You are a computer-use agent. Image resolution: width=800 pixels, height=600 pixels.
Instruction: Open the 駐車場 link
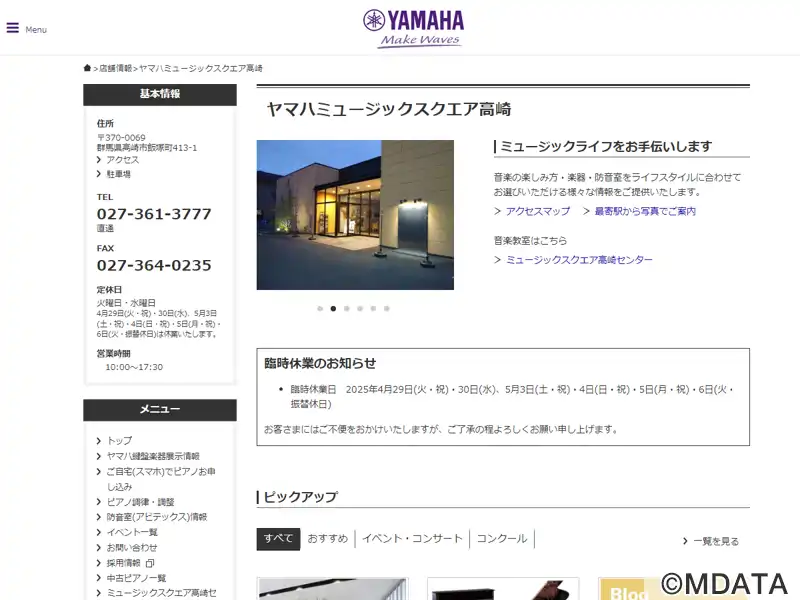pos(118,174)
